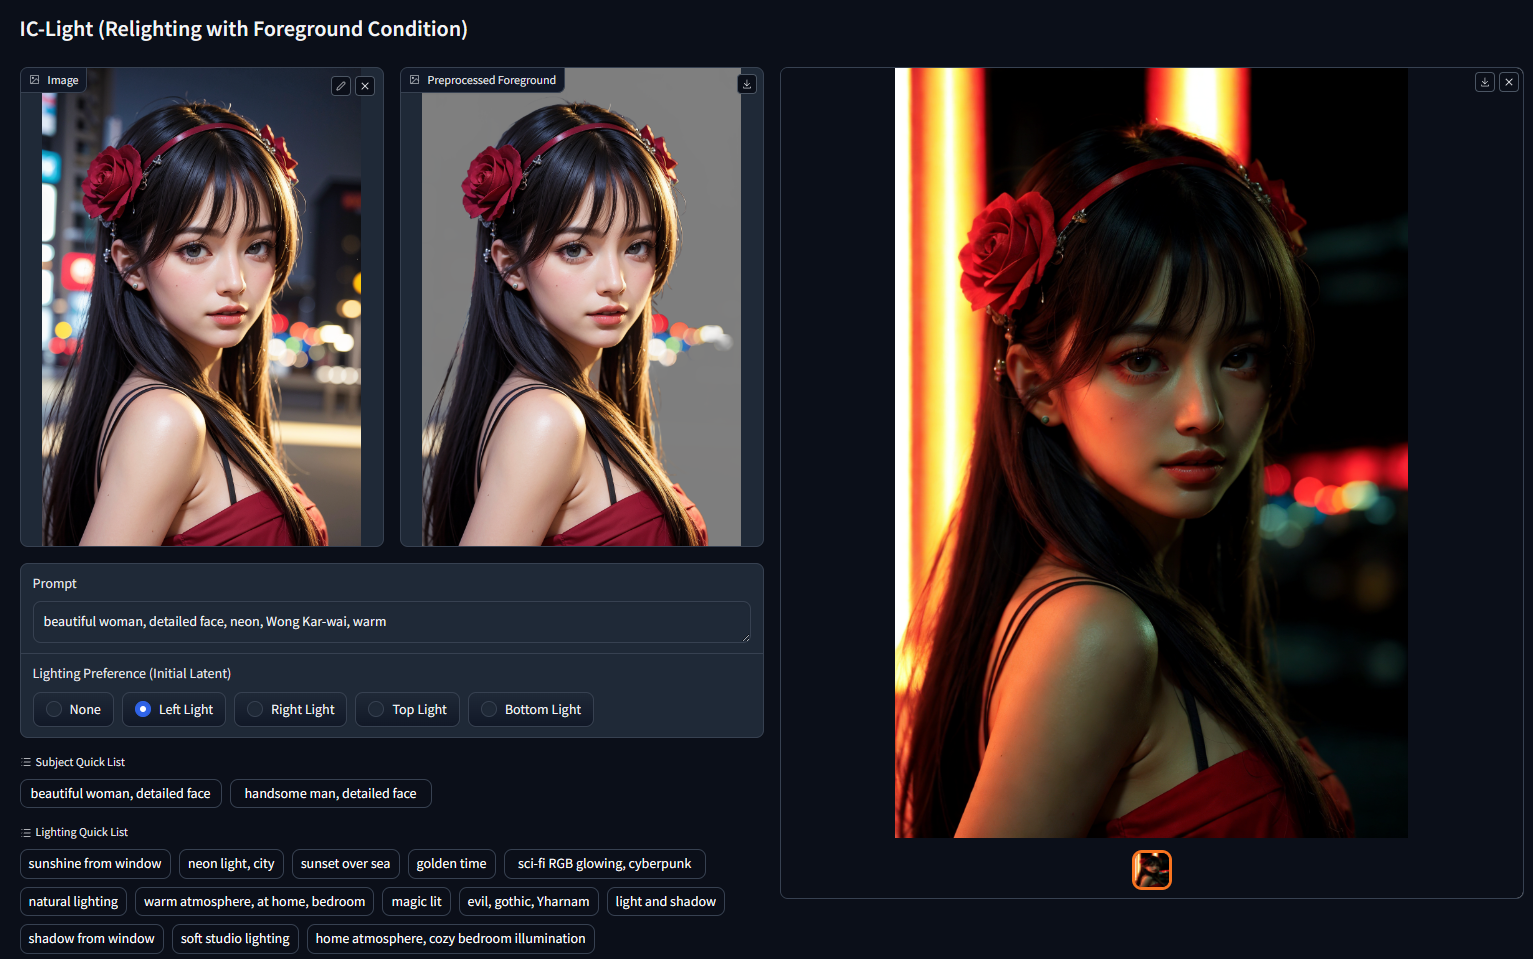Choose Top Light lighting preference
The width and height of the screenshot is (1533, 959).
pyautogui.click(x=407, y=709)
